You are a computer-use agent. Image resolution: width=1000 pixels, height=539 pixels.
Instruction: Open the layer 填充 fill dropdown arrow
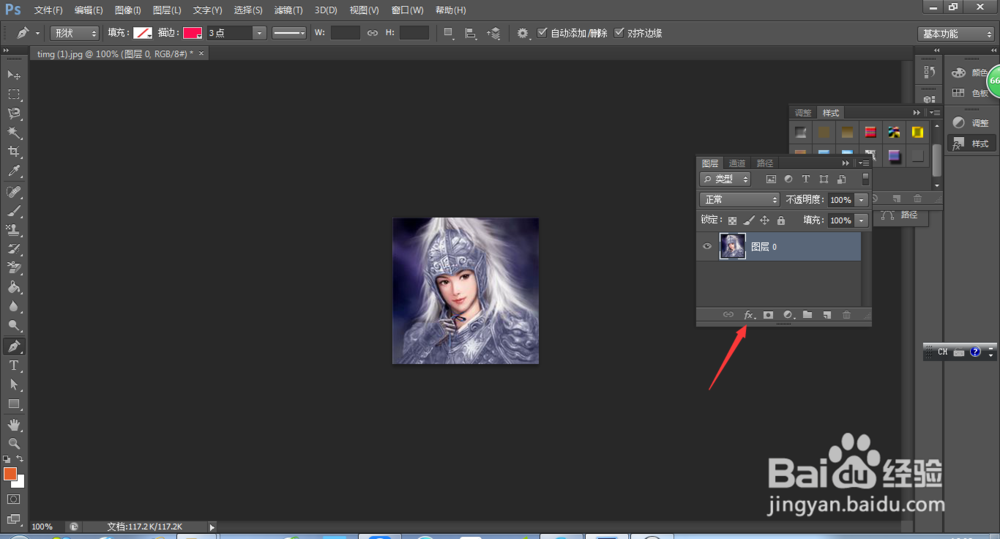(862, 221)
